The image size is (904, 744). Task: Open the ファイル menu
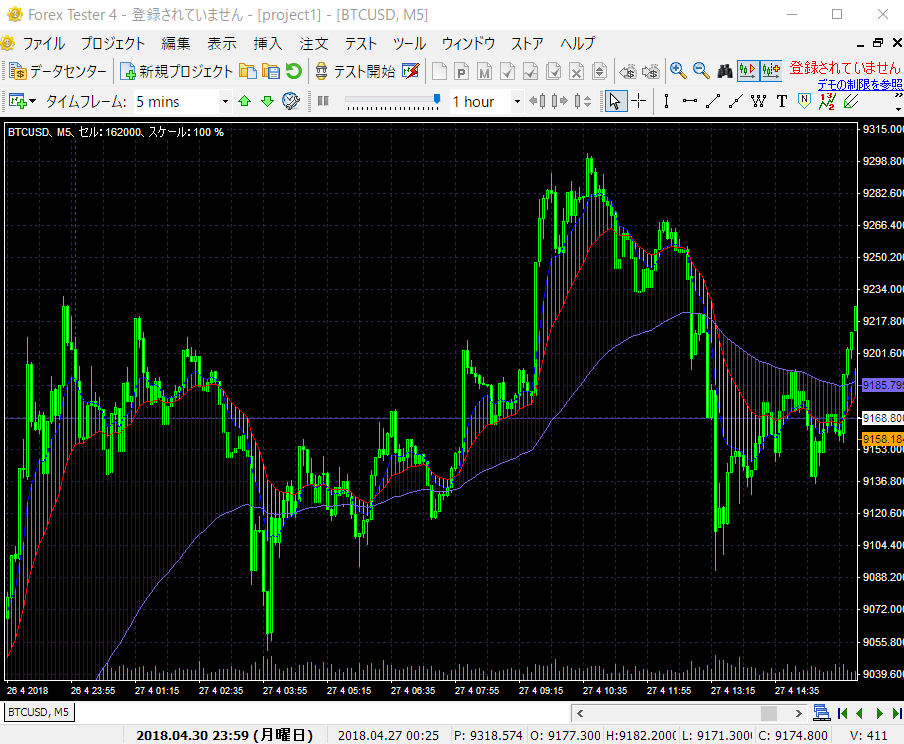pos(44,43)
